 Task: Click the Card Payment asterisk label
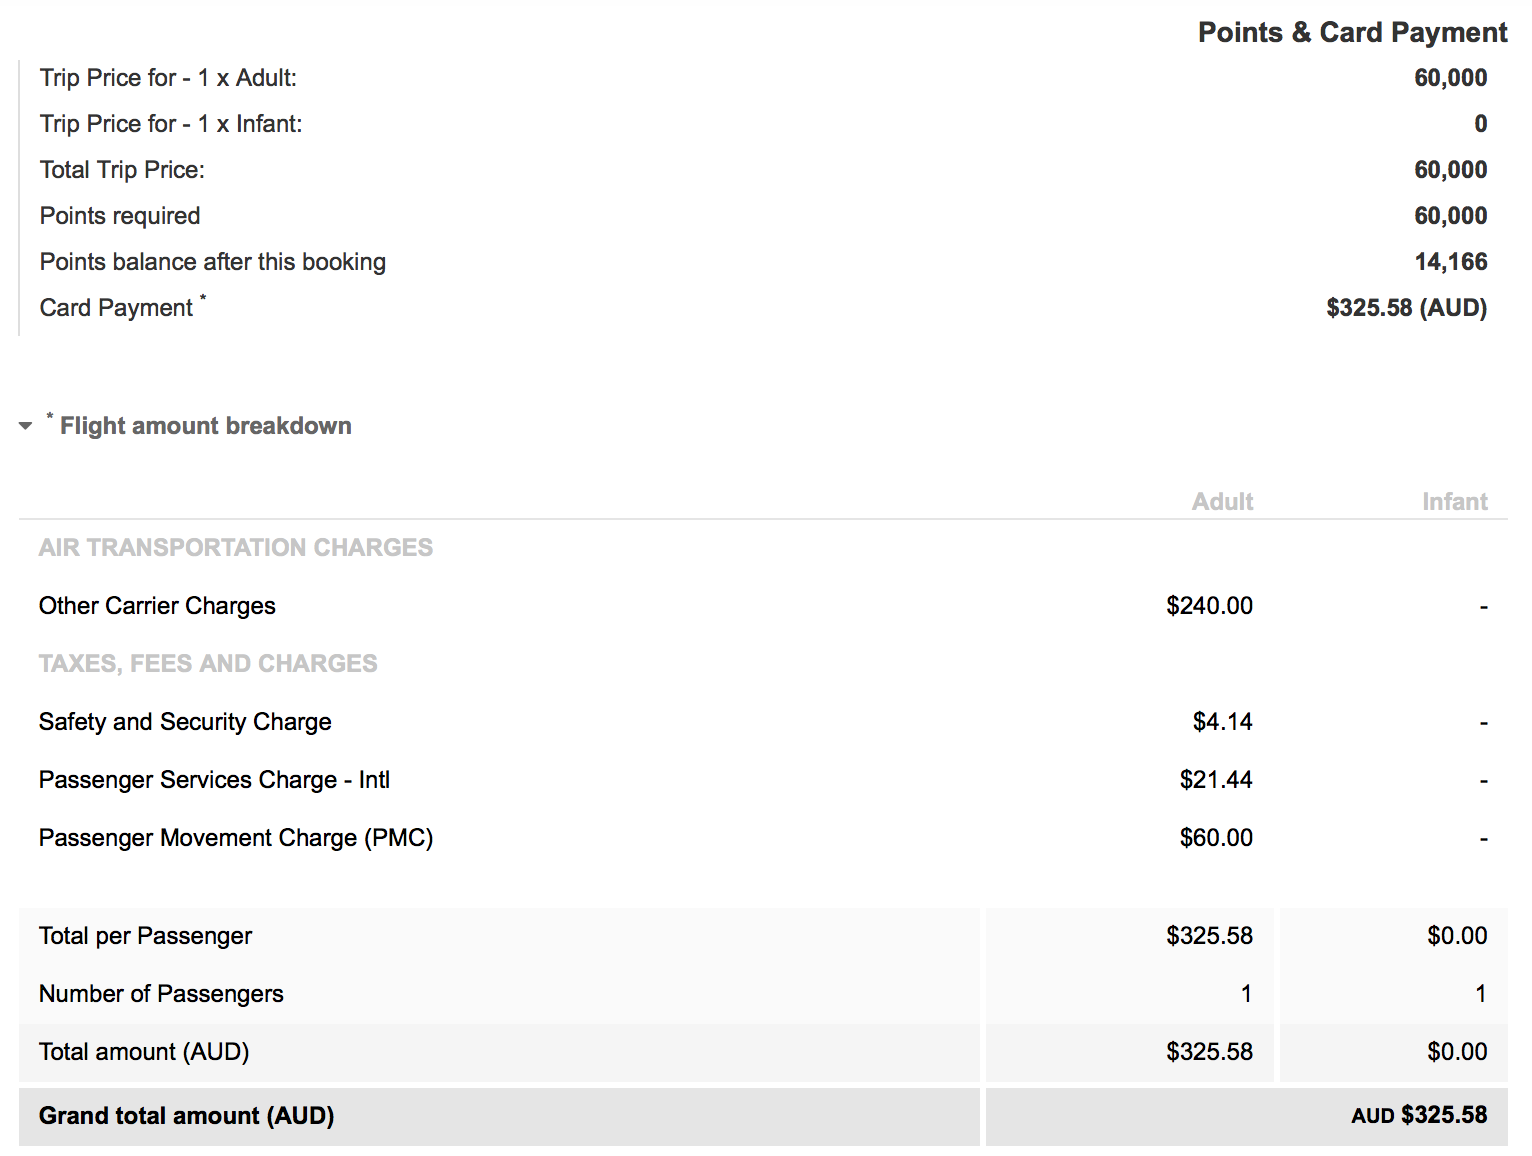[123, 306]
